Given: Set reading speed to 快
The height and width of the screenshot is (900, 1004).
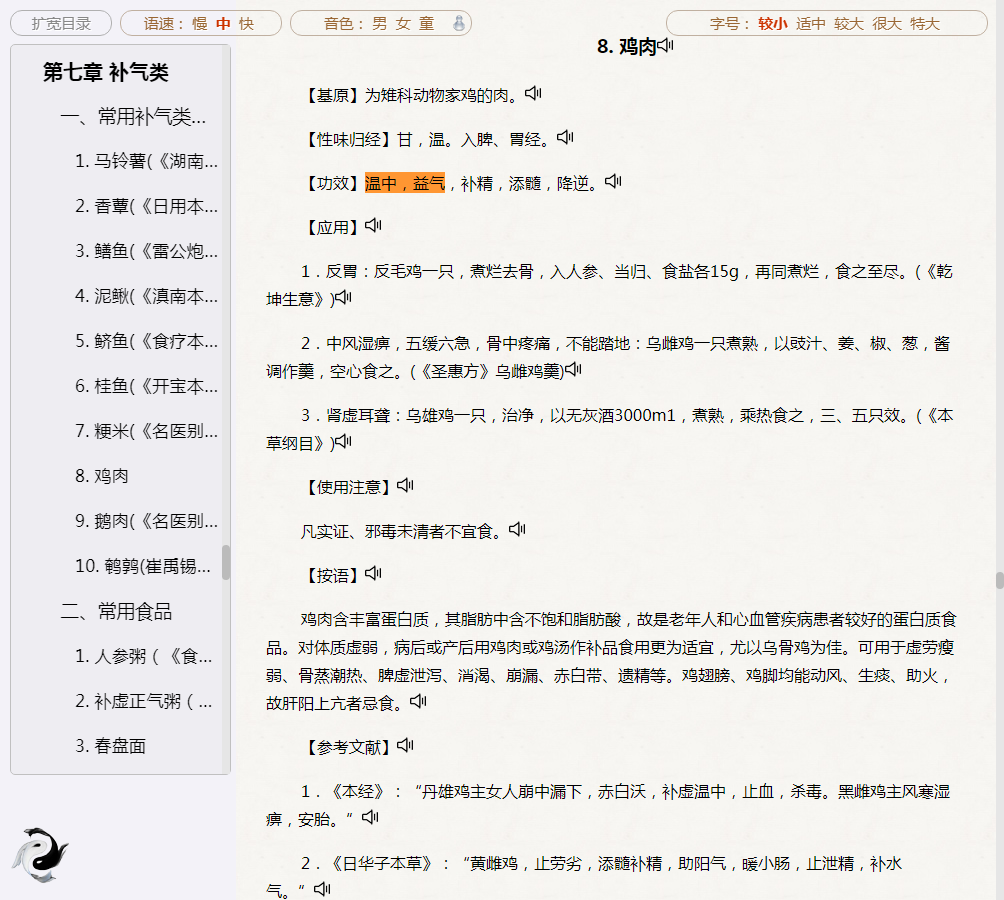Looking at the screenshot, I should pos(246,23).
